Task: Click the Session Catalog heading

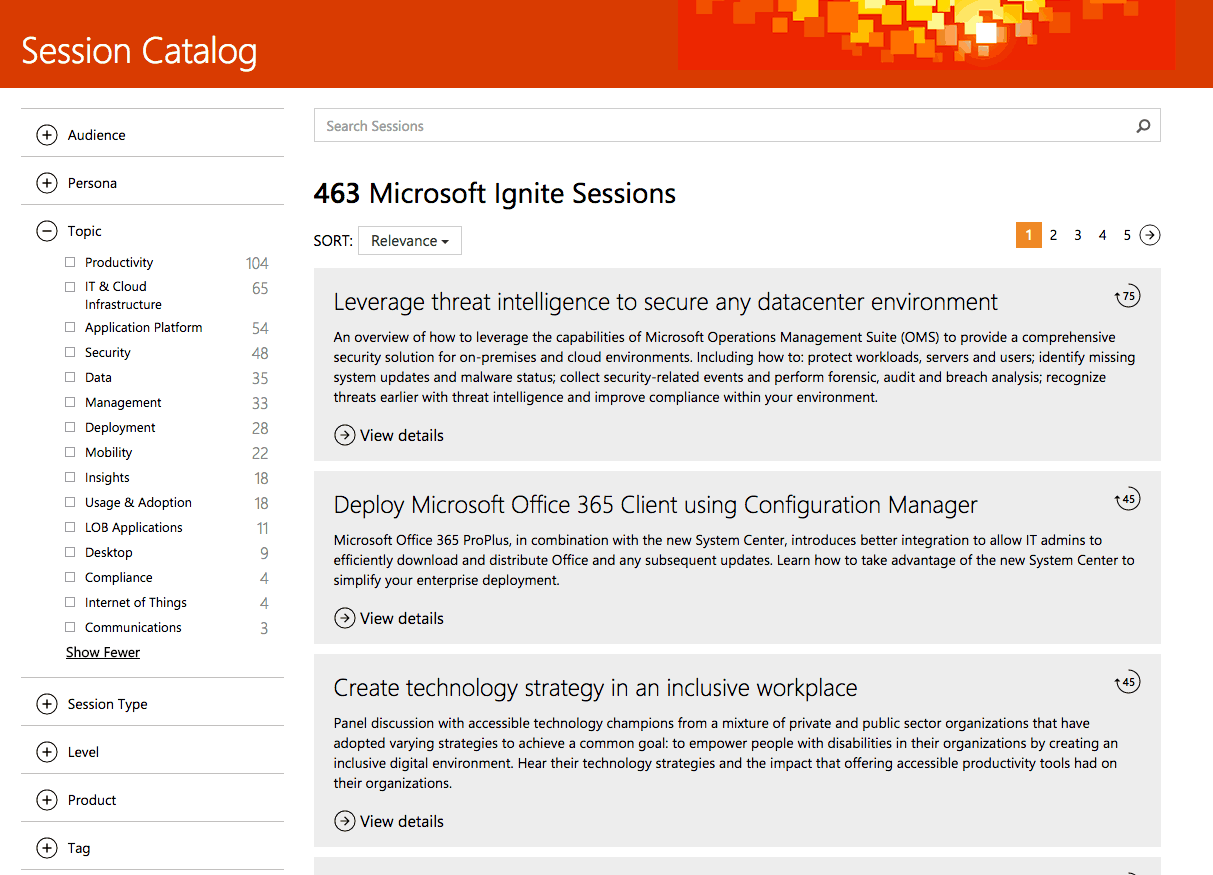Action: point(139,51)
